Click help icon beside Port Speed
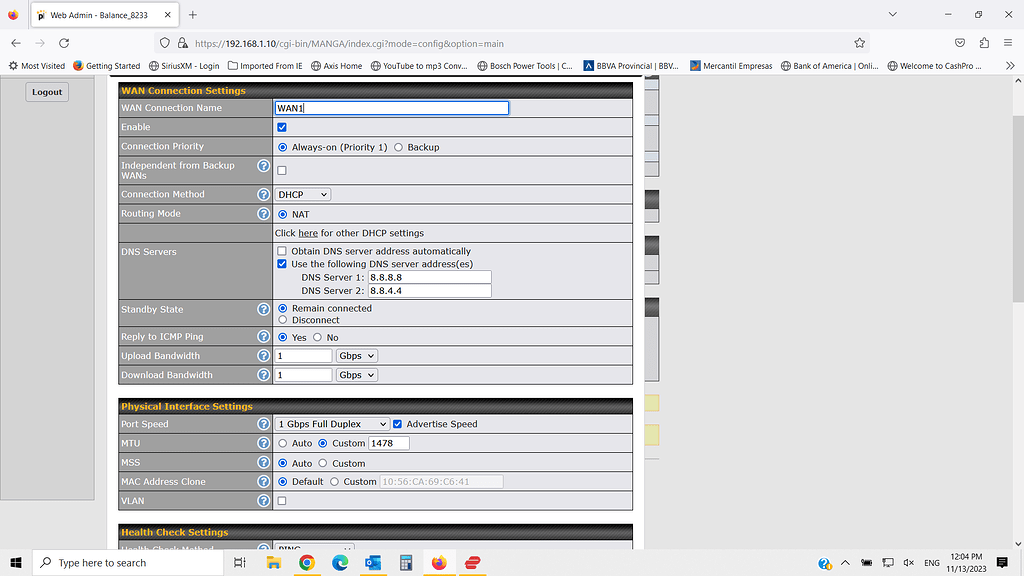This screenshot has width=1024, height=576. (x=263, y=424)
